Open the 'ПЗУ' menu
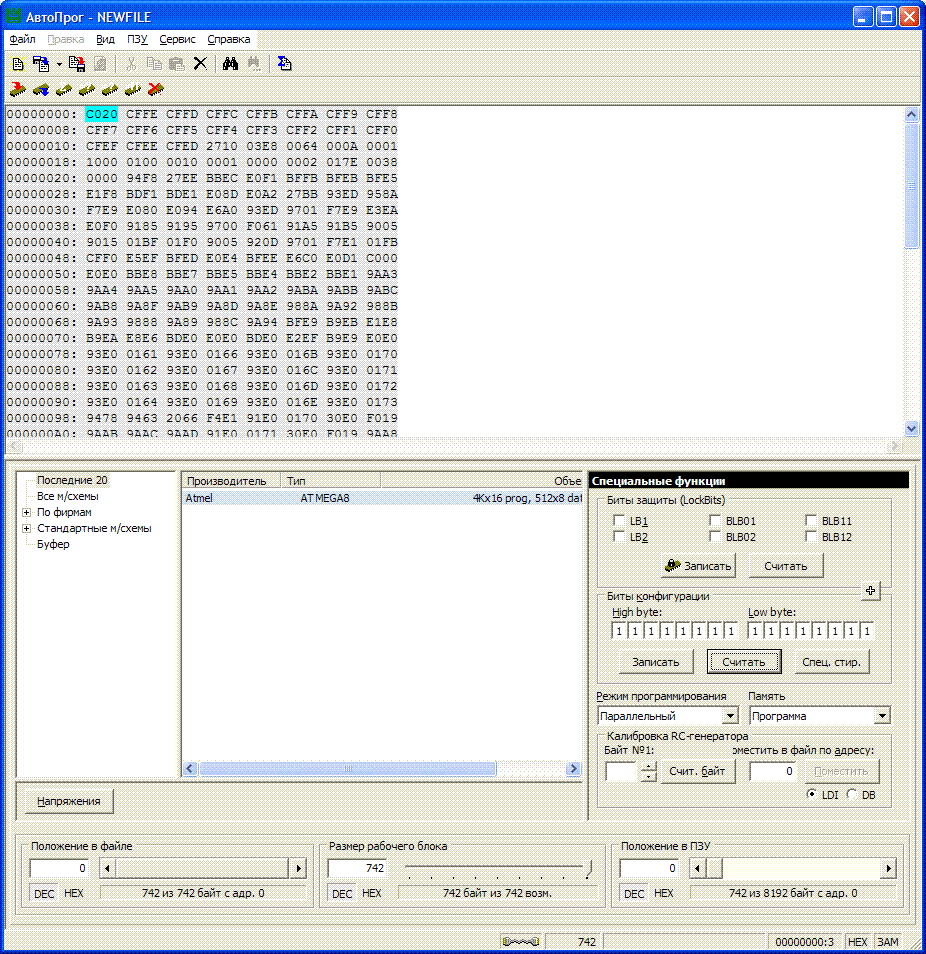 [137, 40]
